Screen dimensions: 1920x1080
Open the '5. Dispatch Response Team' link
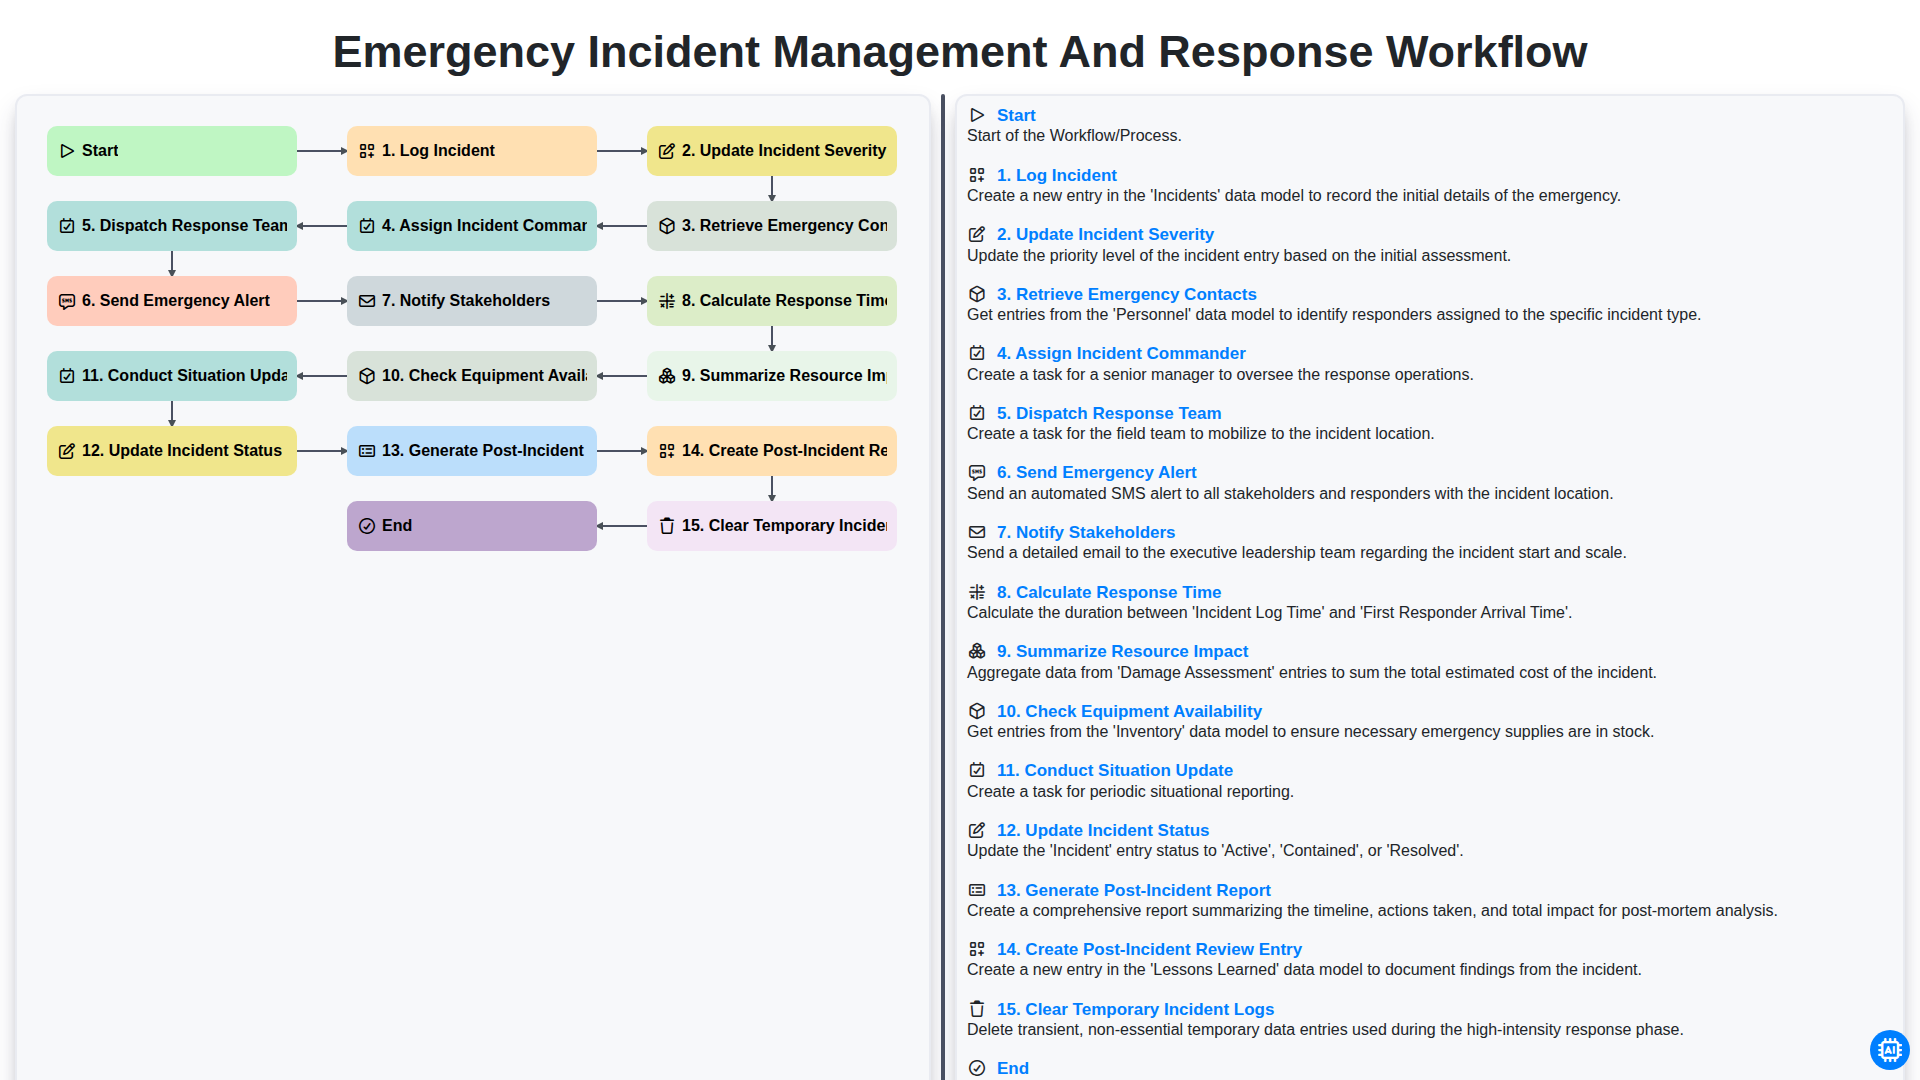(x=1109, y=413)
